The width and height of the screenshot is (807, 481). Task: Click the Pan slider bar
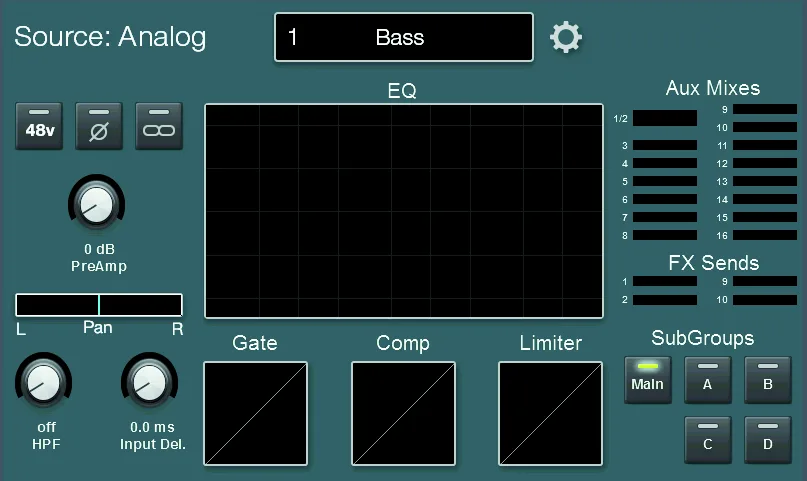[x=99, y=305]
